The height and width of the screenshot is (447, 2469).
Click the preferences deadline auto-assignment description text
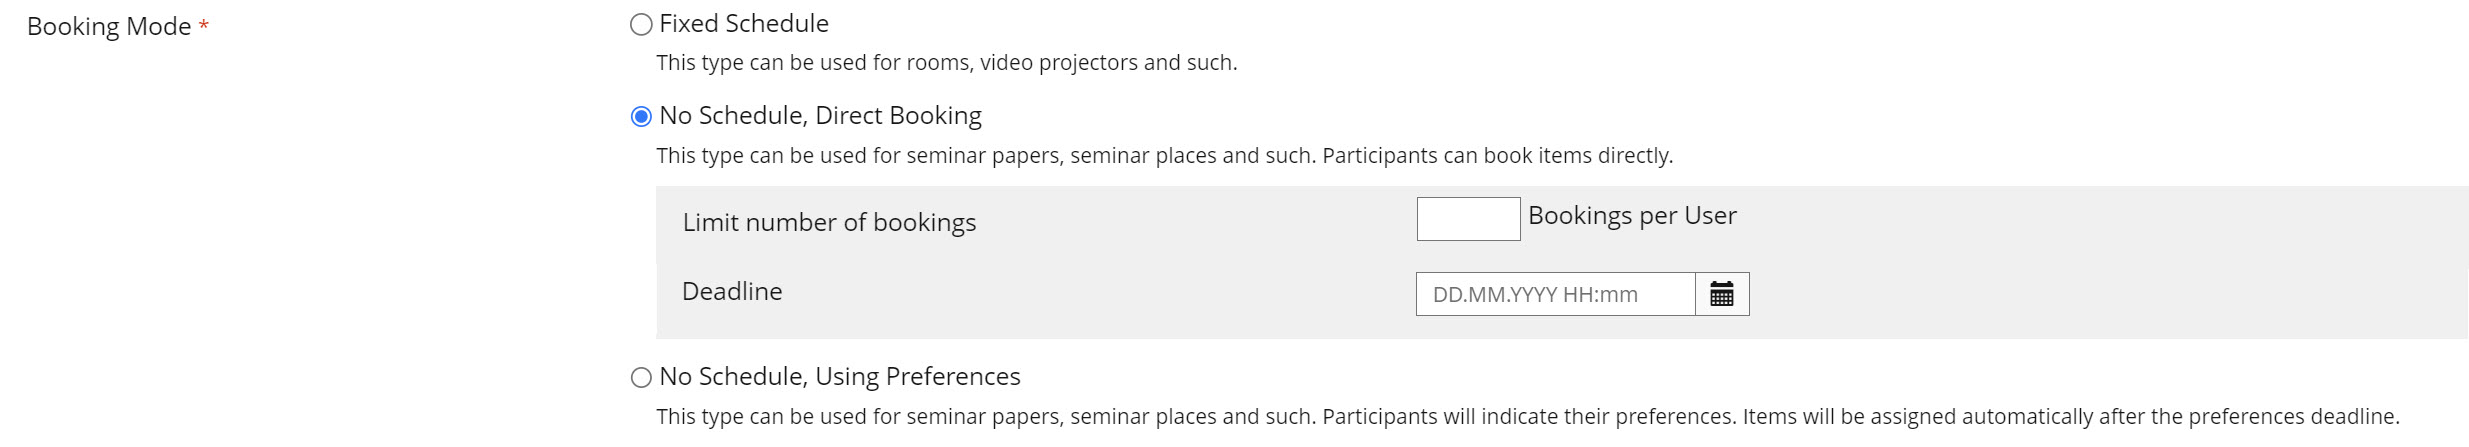tap(1527, 417)
